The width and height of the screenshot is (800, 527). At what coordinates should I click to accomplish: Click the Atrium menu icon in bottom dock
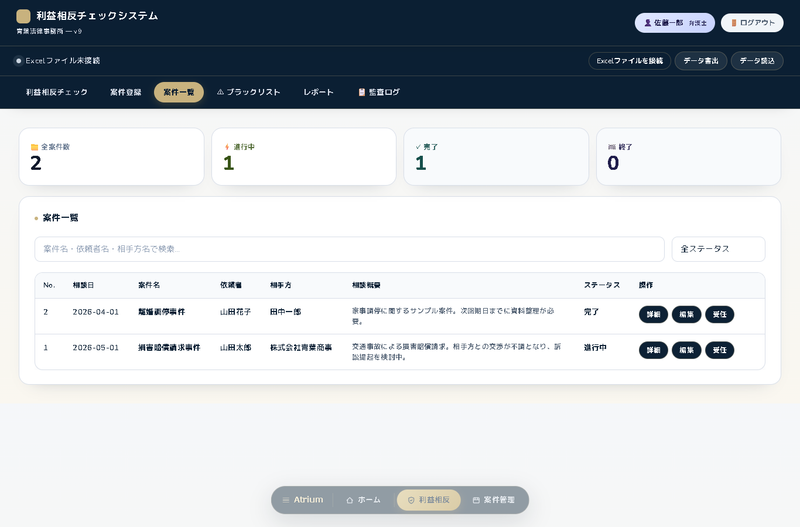click(286, 500)
